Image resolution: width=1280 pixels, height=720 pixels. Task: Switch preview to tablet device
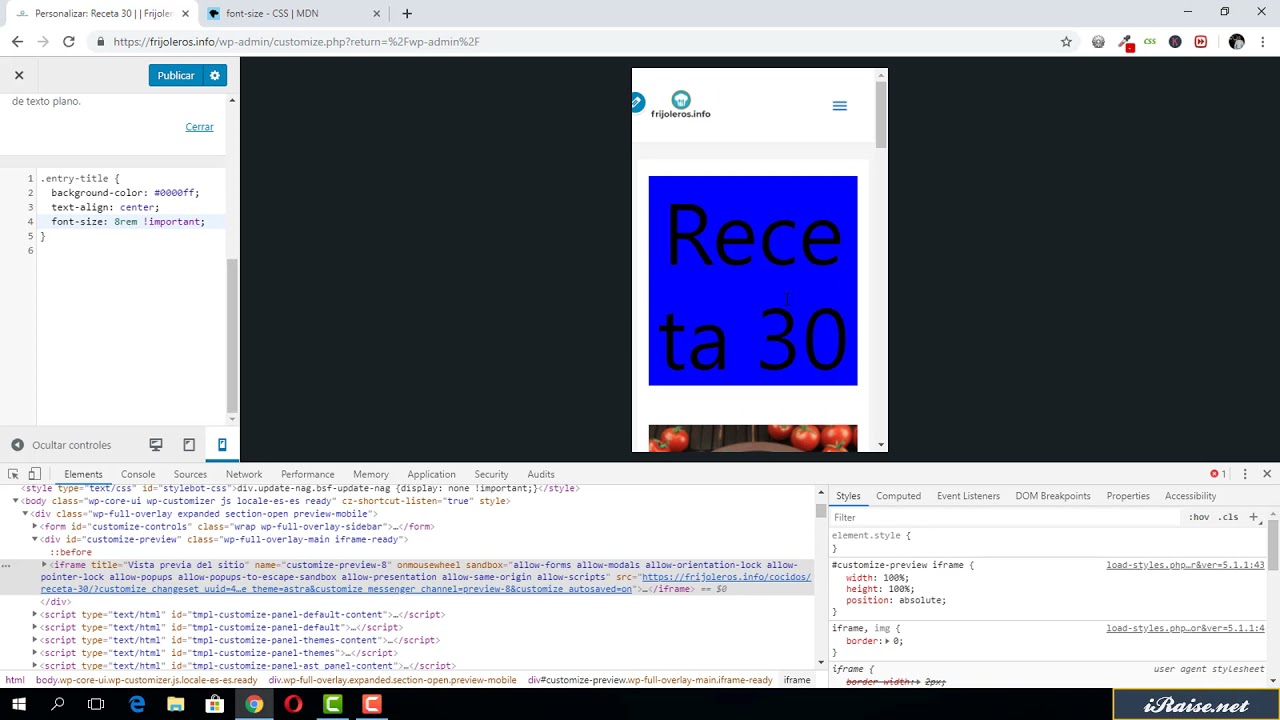pyautogui.click(x=189, y=445)
